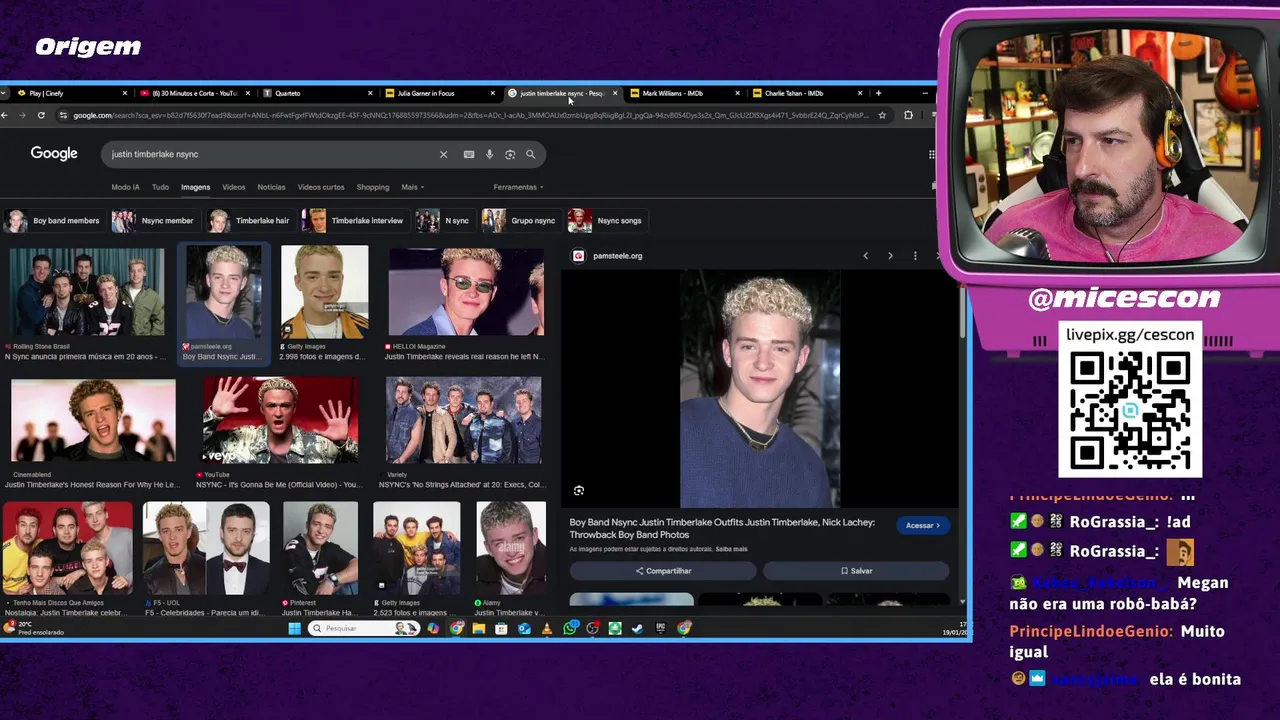Open the Saiba mais link
The width and height of the screenshot is (1280, 720).
pyautogui.click(x=731, y=549)
